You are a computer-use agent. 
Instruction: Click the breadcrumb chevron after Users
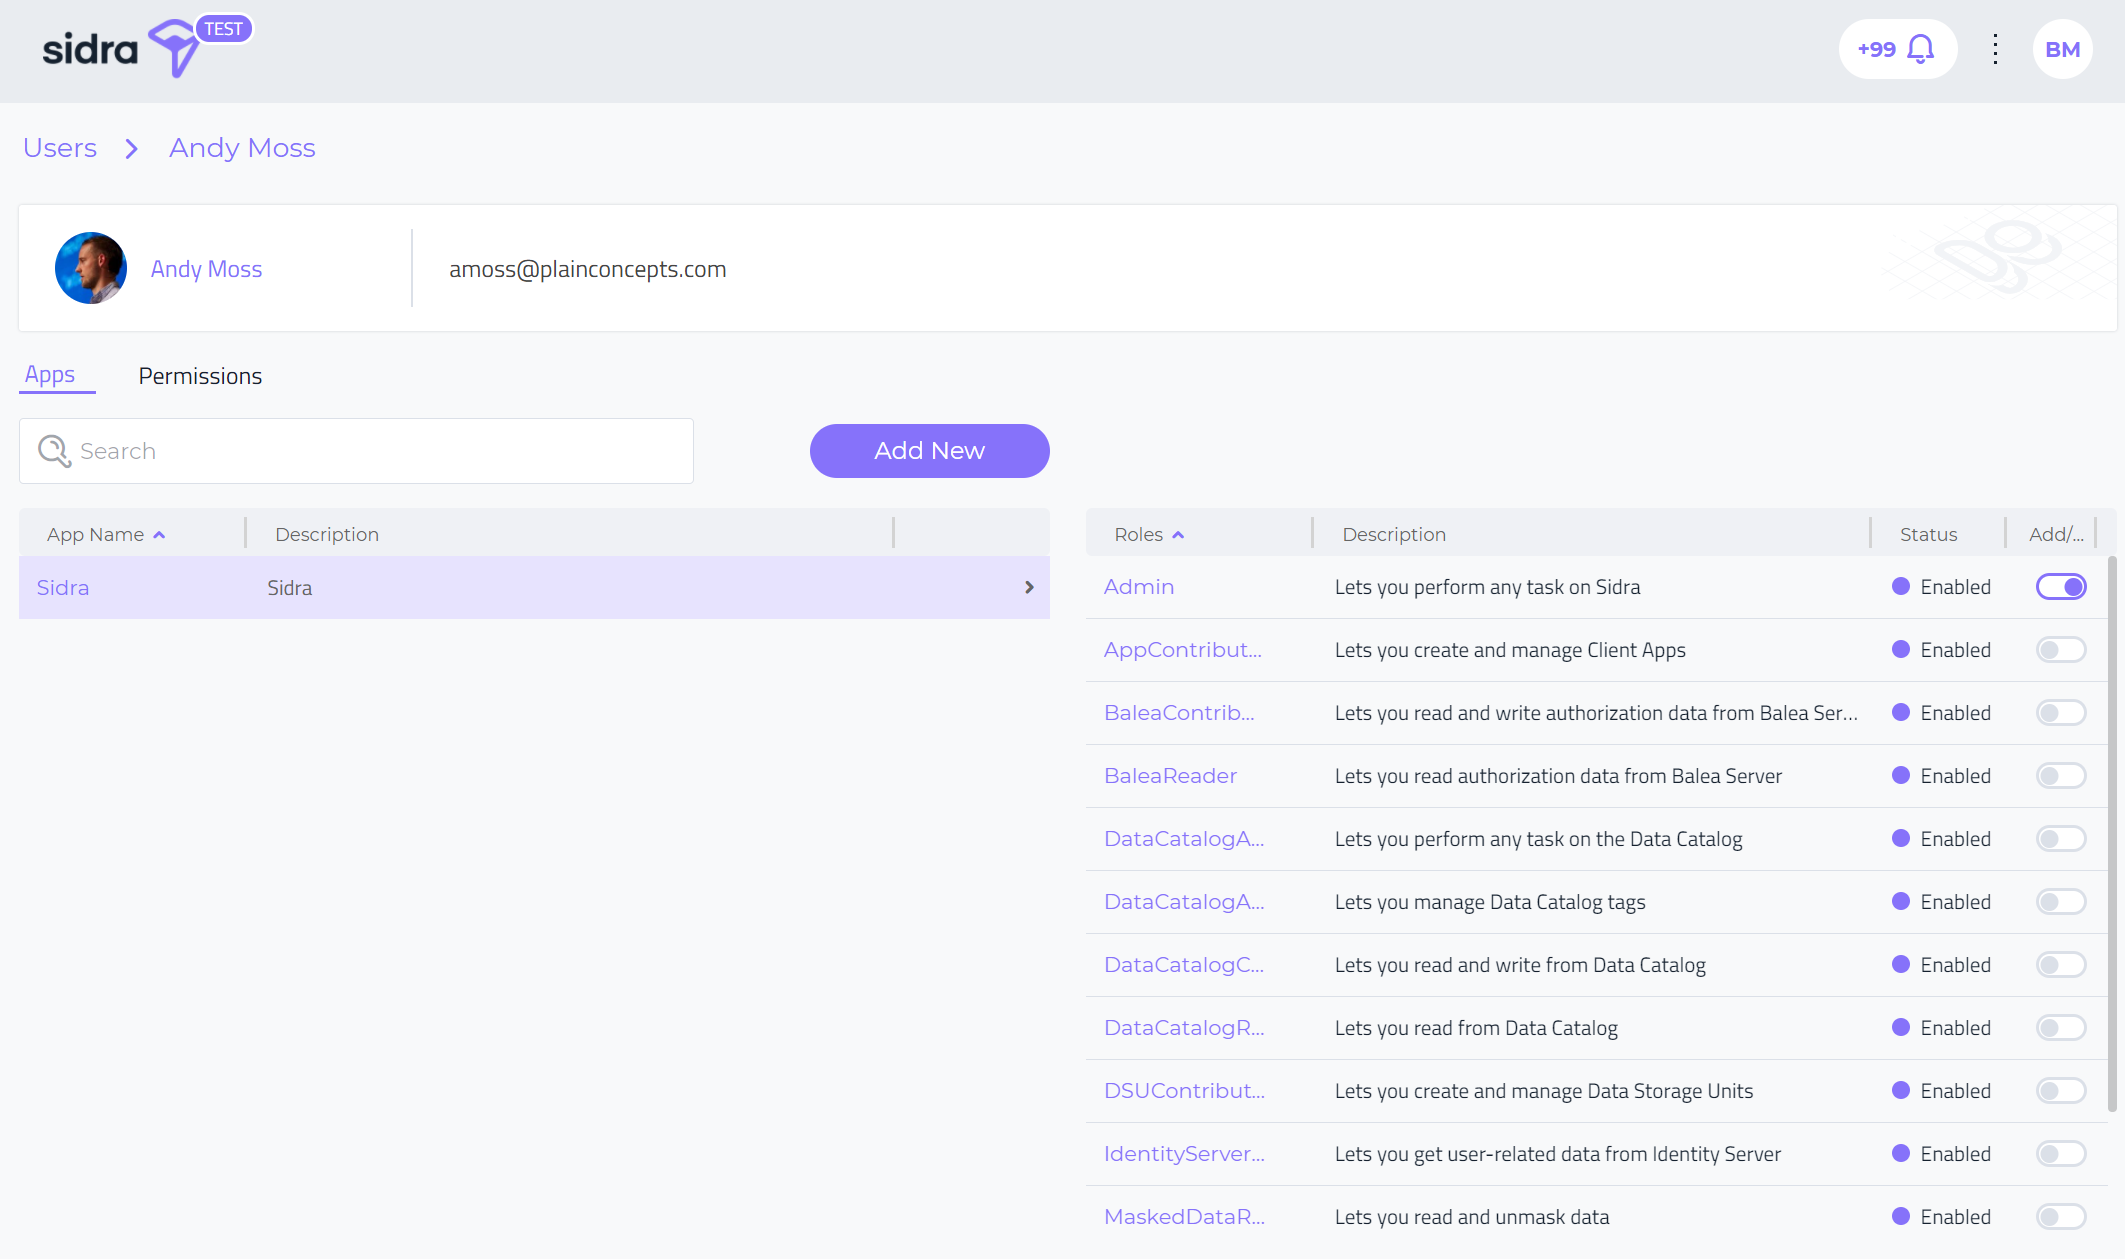click(131, 149)
